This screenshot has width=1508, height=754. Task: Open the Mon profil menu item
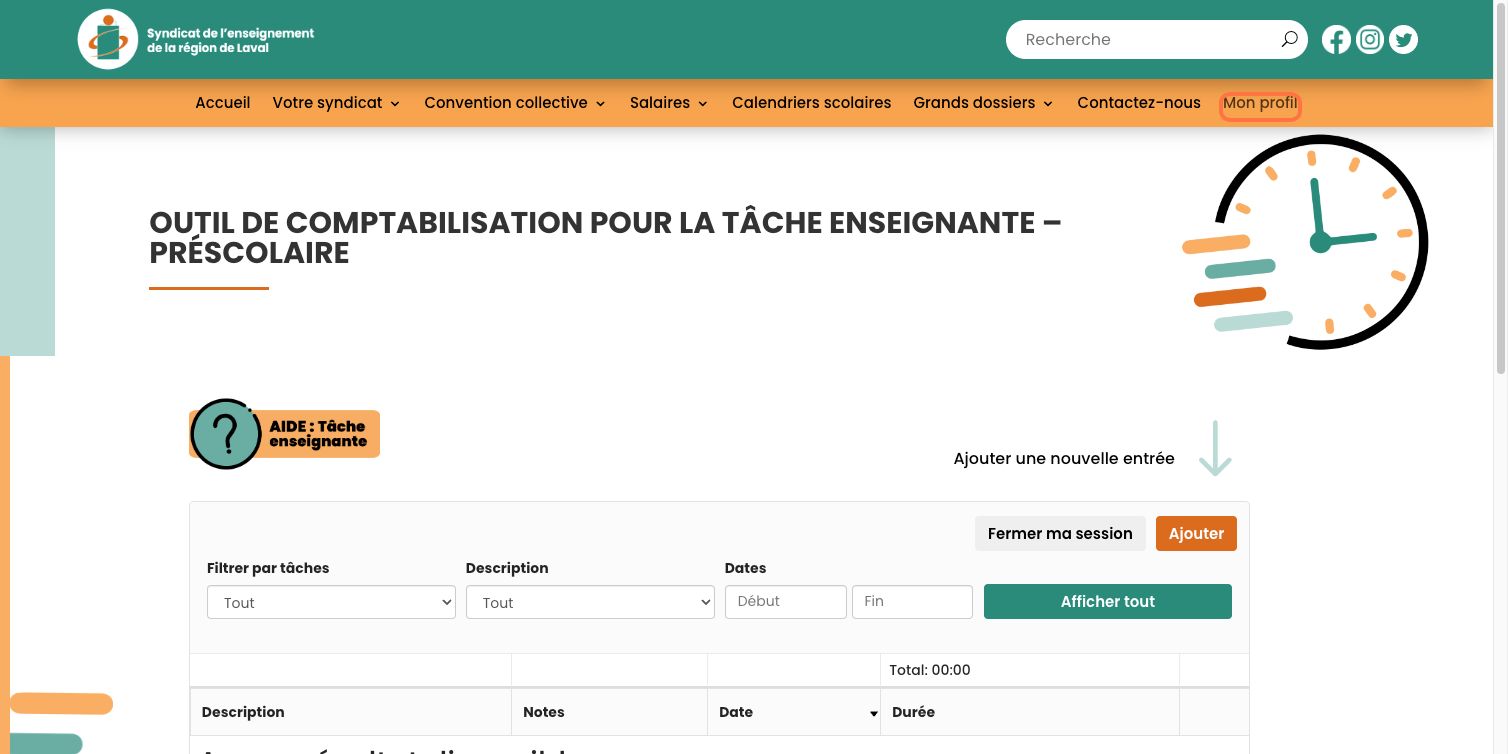pyautogui.click(x=1259, y=104)
